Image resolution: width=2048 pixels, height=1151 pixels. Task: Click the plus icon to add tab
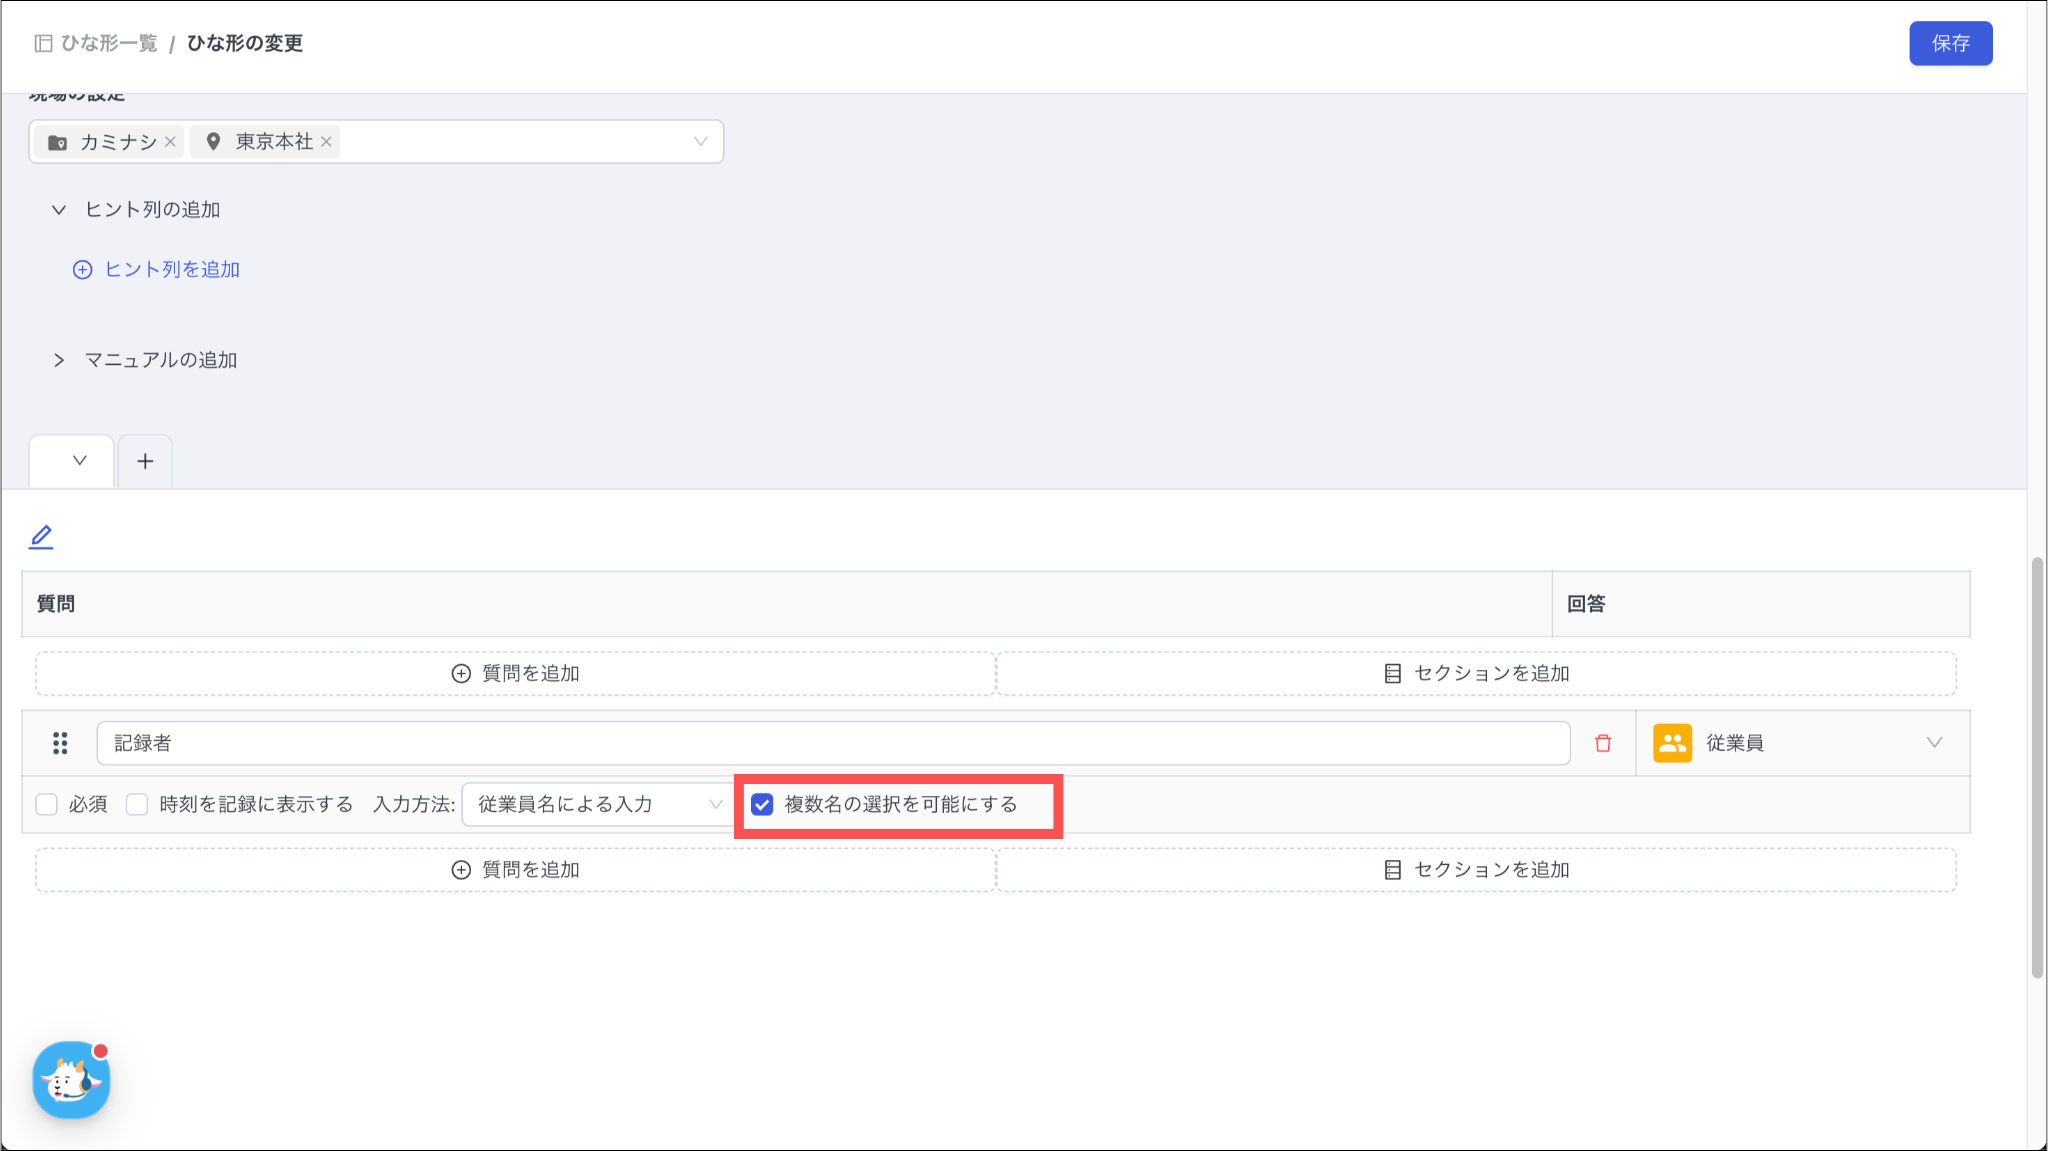145,461
